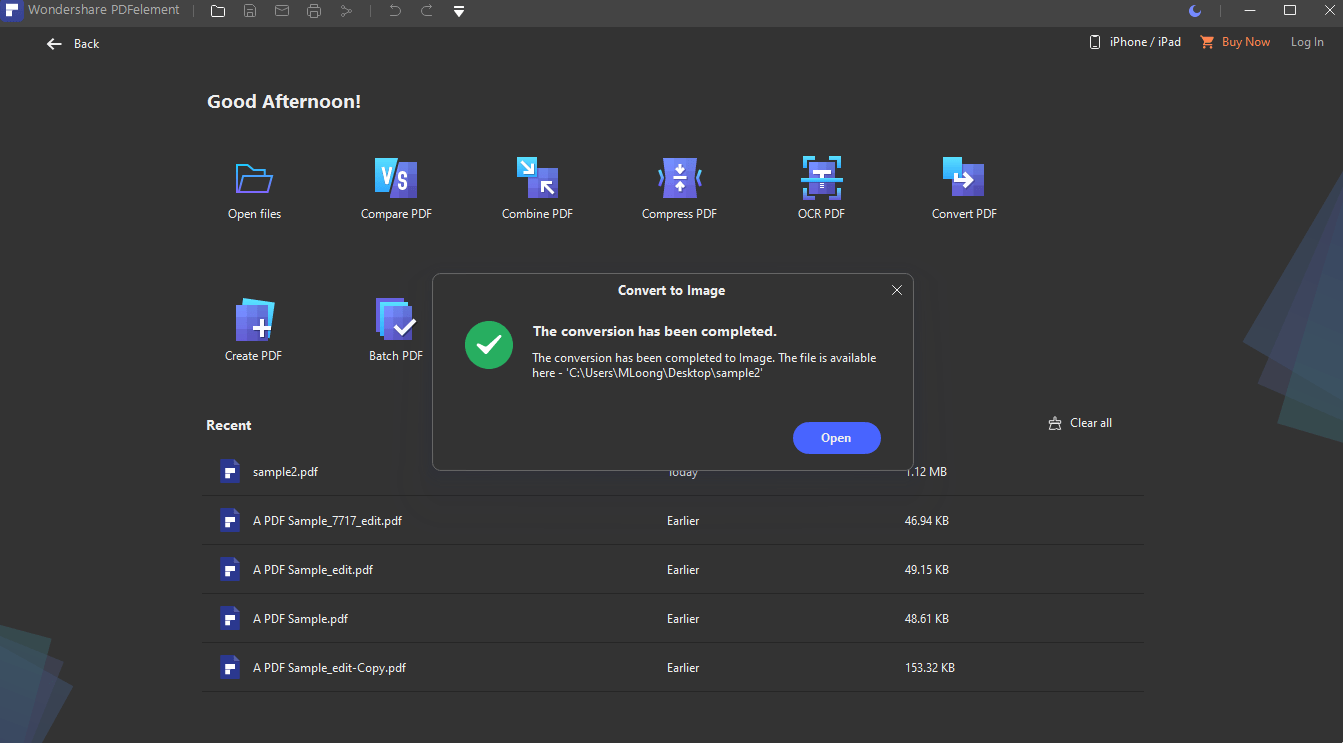Start the OCR PDF tool
The height and width of the screenshot is (743, 1343).
point(821,179)
